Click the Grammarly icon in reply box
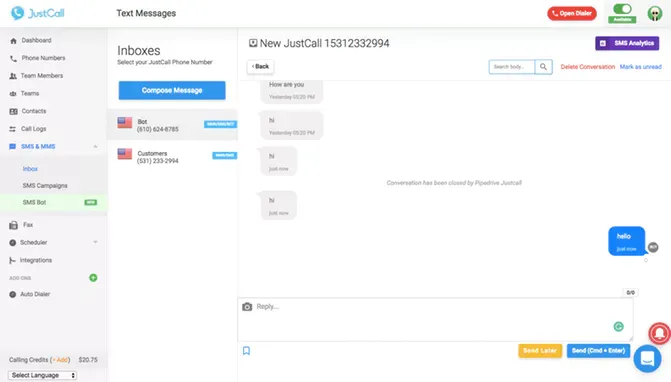The image size is (671, 382). point(618,326)
